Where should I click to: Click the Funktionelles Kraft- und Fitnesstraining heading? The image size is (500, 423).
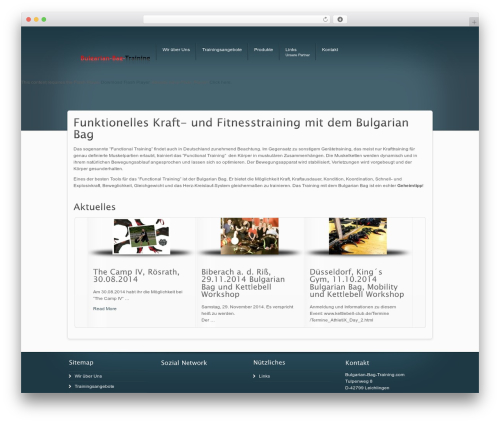[241, 128]
